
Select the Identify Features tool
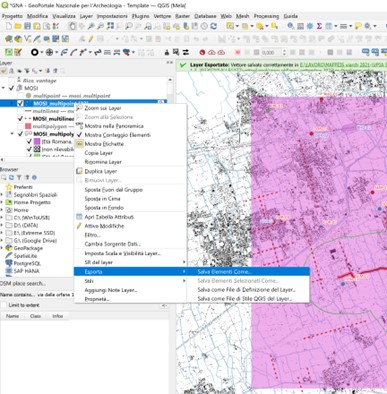click(291, 26)
